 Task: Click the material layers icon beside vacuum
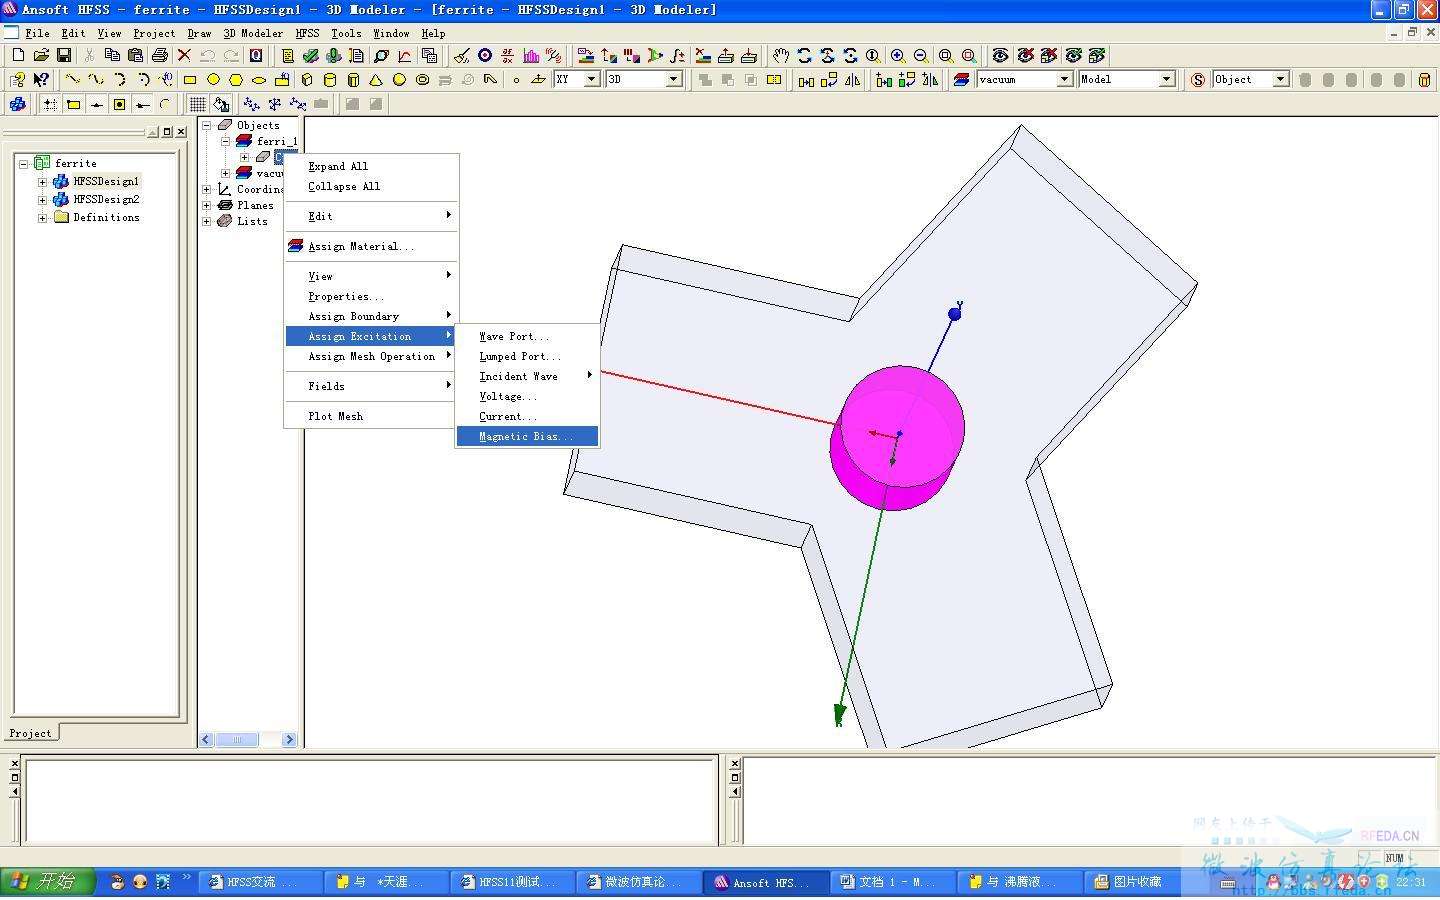click(x=962, y=79)
